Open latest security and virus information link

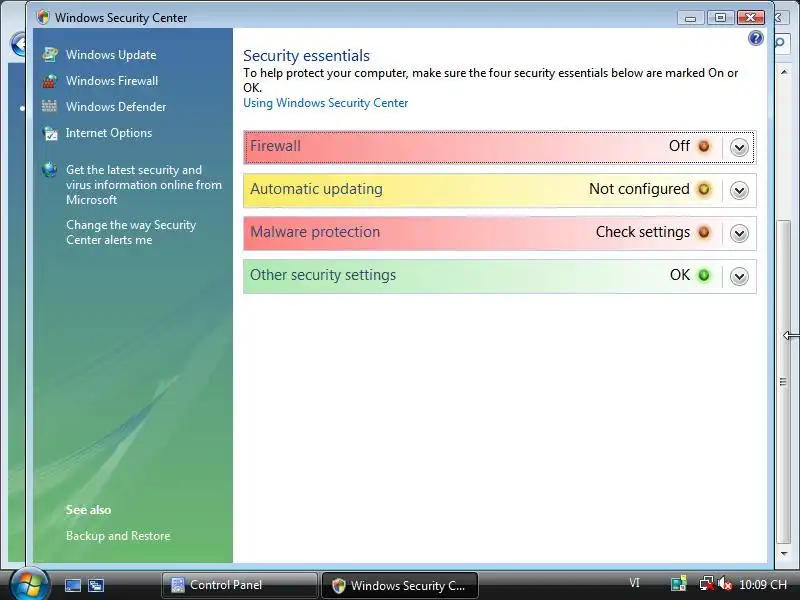[x=144, y=185]
